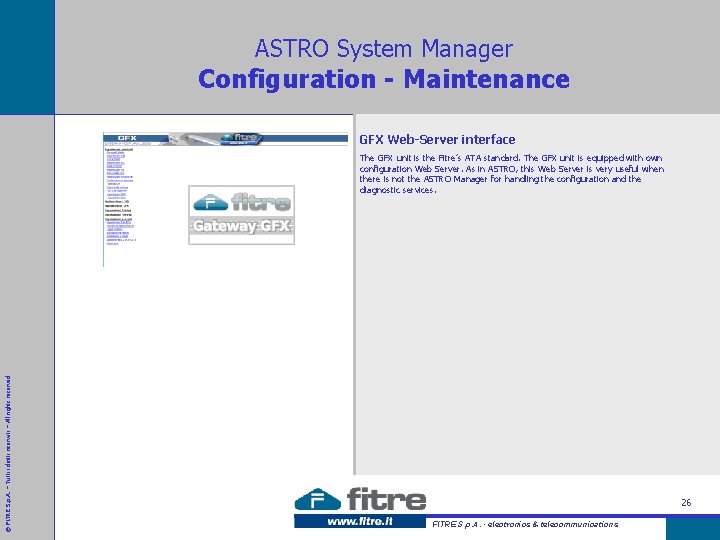Click the slide title 'Configuration - Maintenance'
The height and width of the screenshot is (540, 720).
(x=384, y=79)
